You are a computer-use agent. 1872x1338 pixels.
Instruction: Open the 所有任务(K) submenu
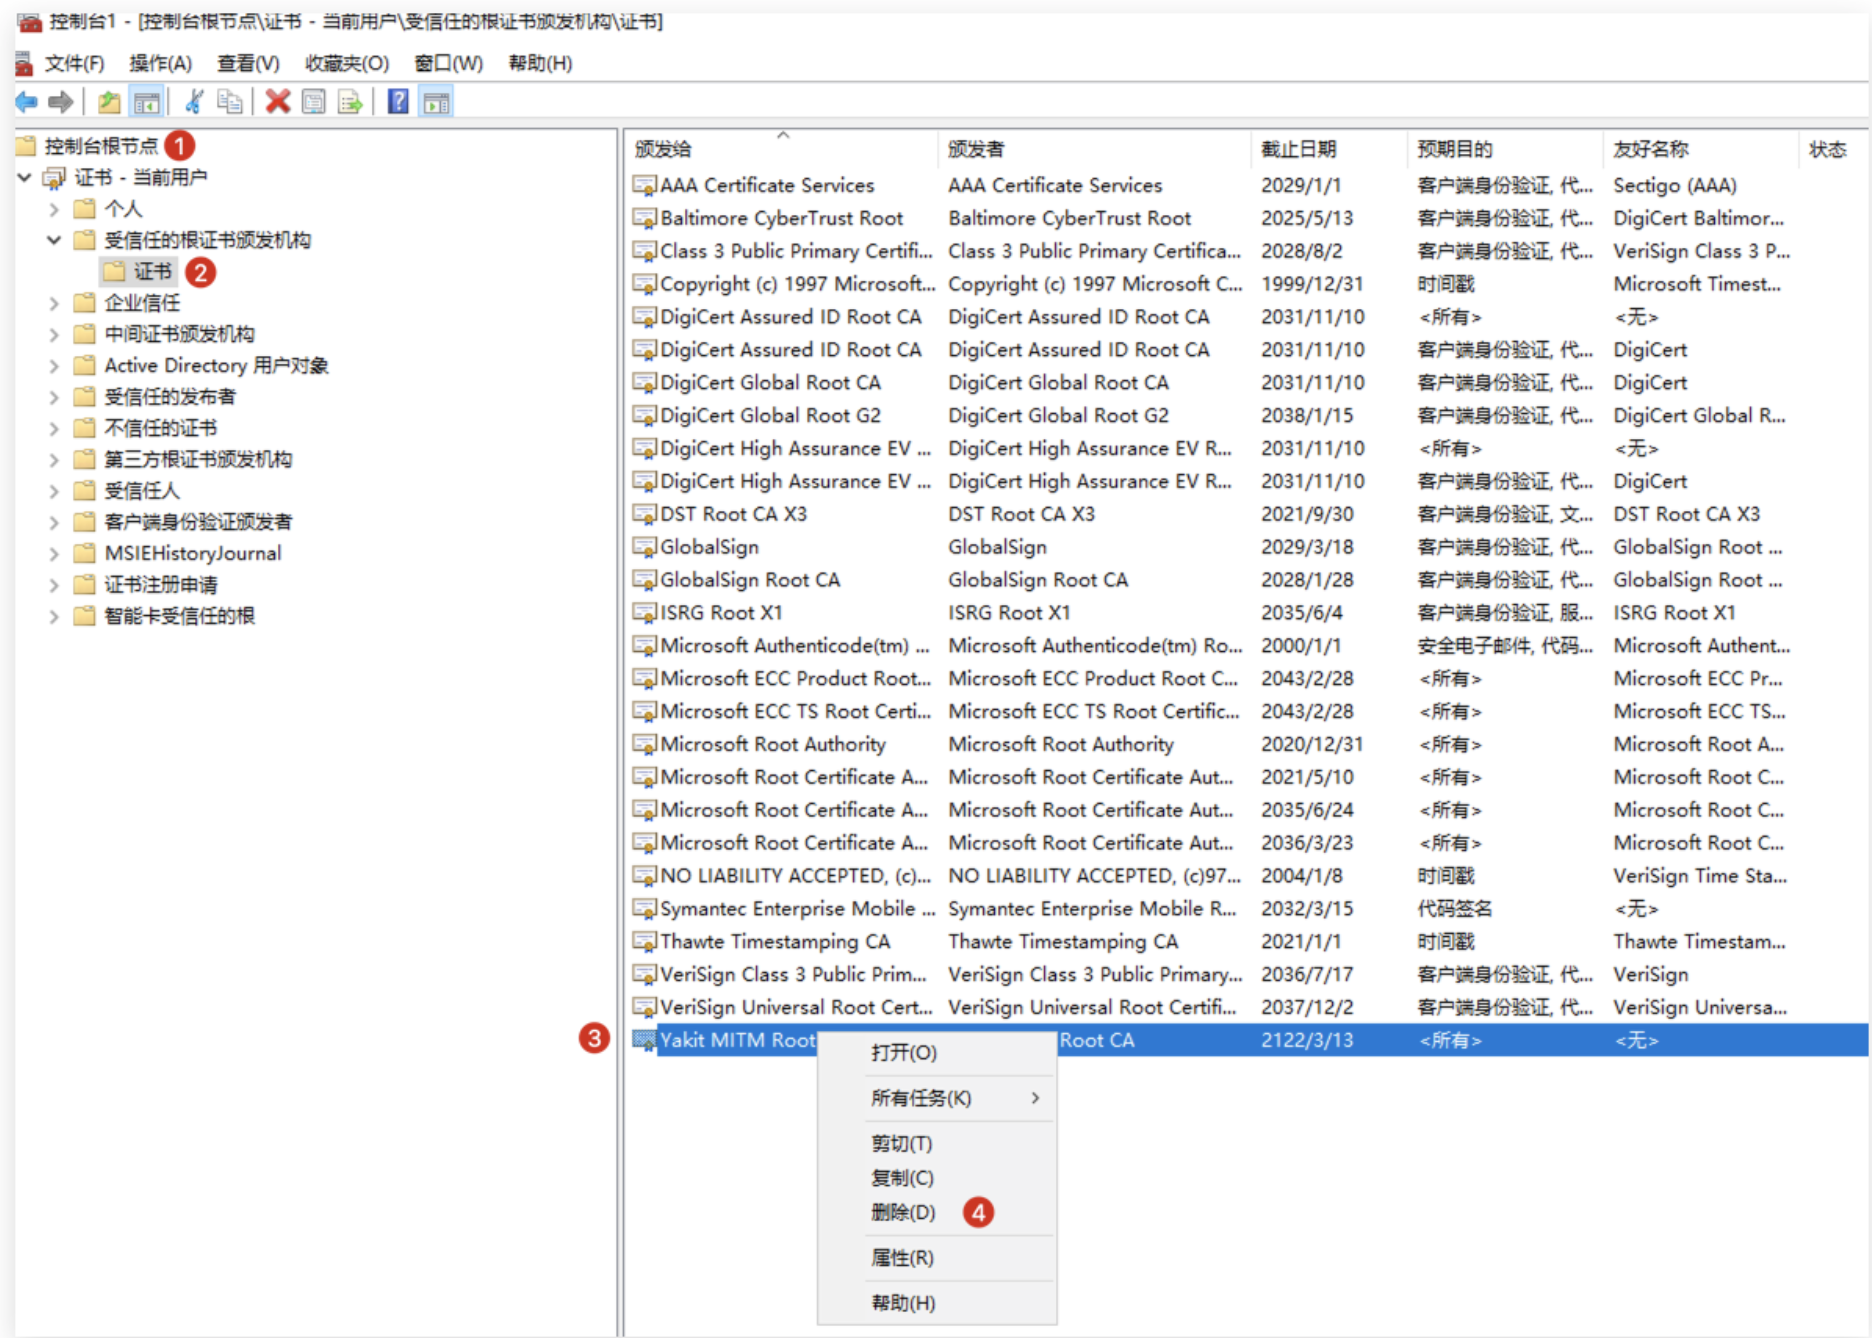(921, 1098)
